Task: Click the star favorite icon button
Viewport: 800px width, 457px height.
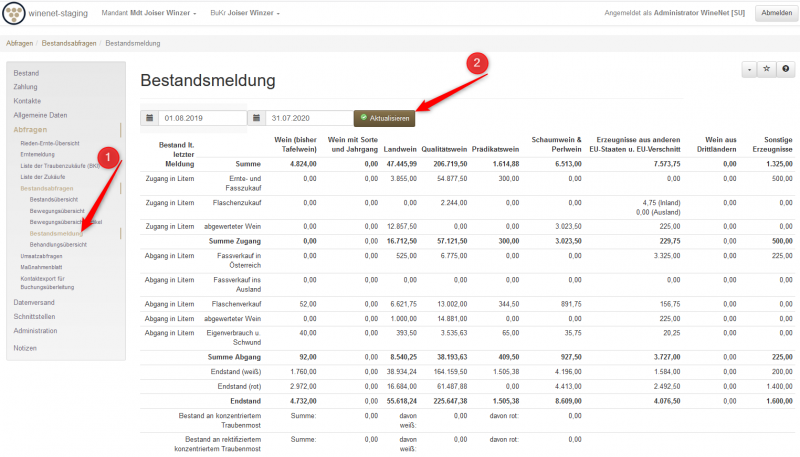Action: click(x=767, y=69)
